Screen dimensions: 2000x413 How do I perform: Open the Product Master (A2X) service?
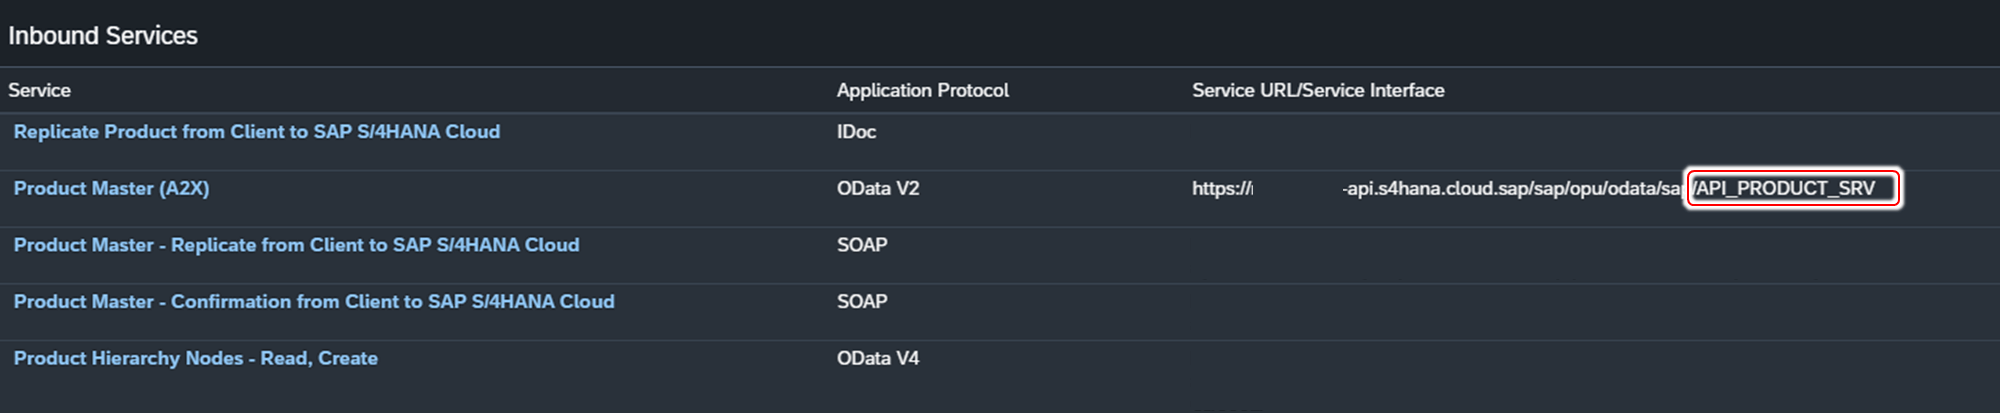(x=111, y=189)
